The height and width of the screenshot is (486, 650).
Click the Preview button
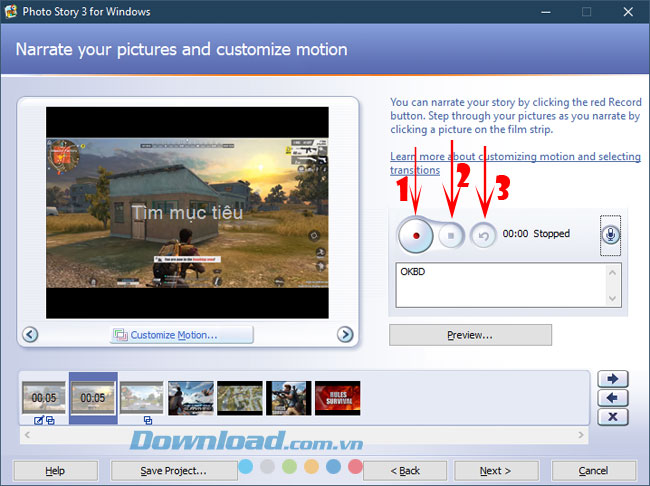[x=470, y=335]
